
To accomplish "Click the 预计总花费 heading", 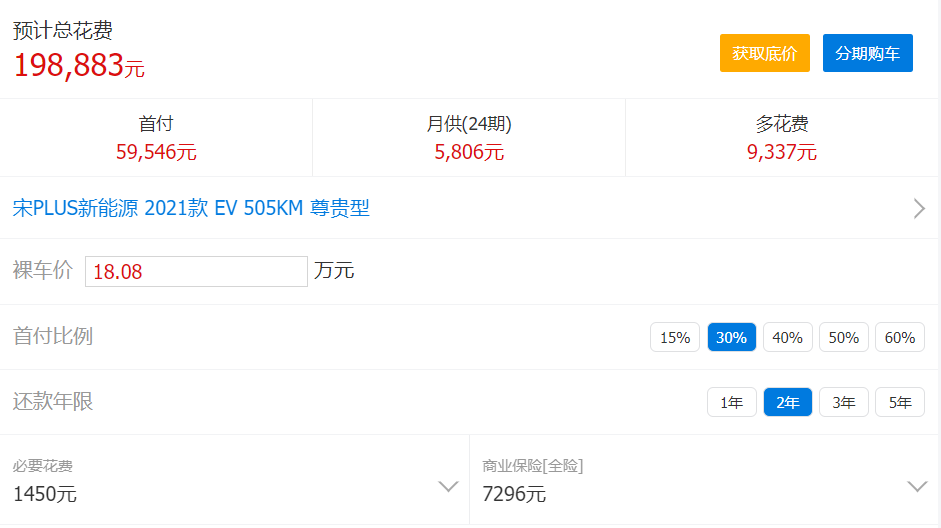I will pos(62,30).
